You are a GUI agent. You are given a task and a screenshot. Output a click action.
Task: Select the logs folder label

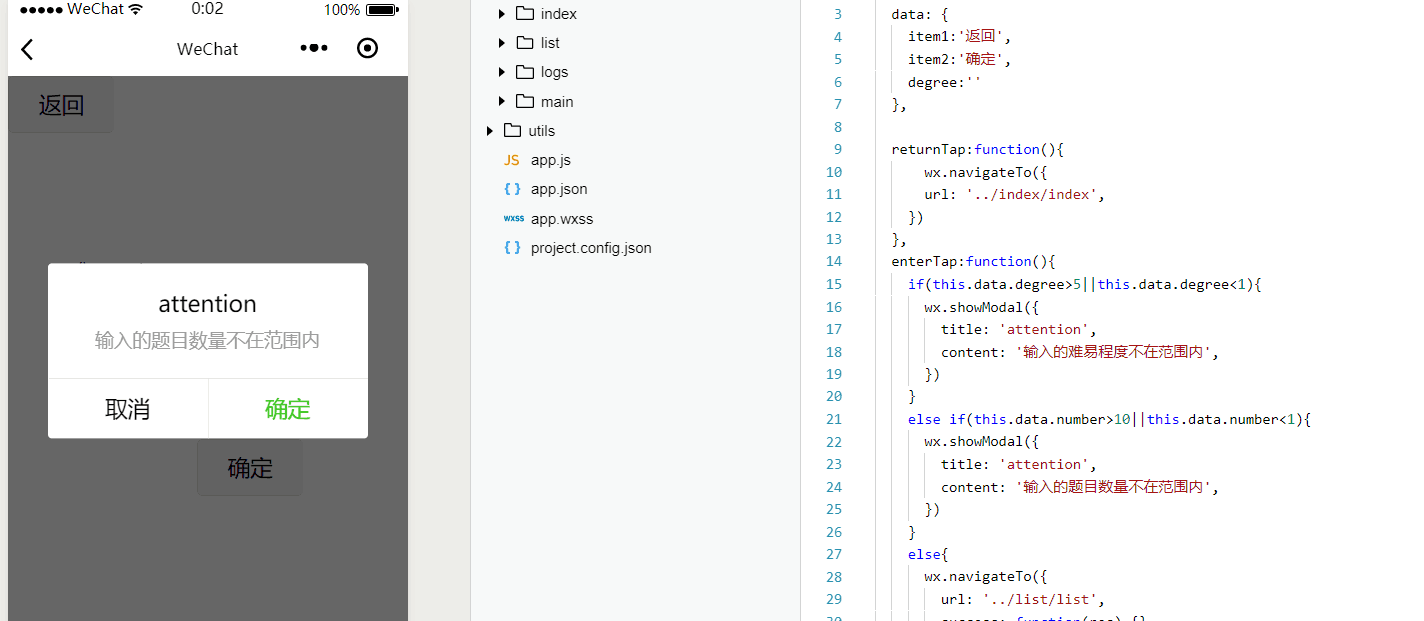pos(554,72)
